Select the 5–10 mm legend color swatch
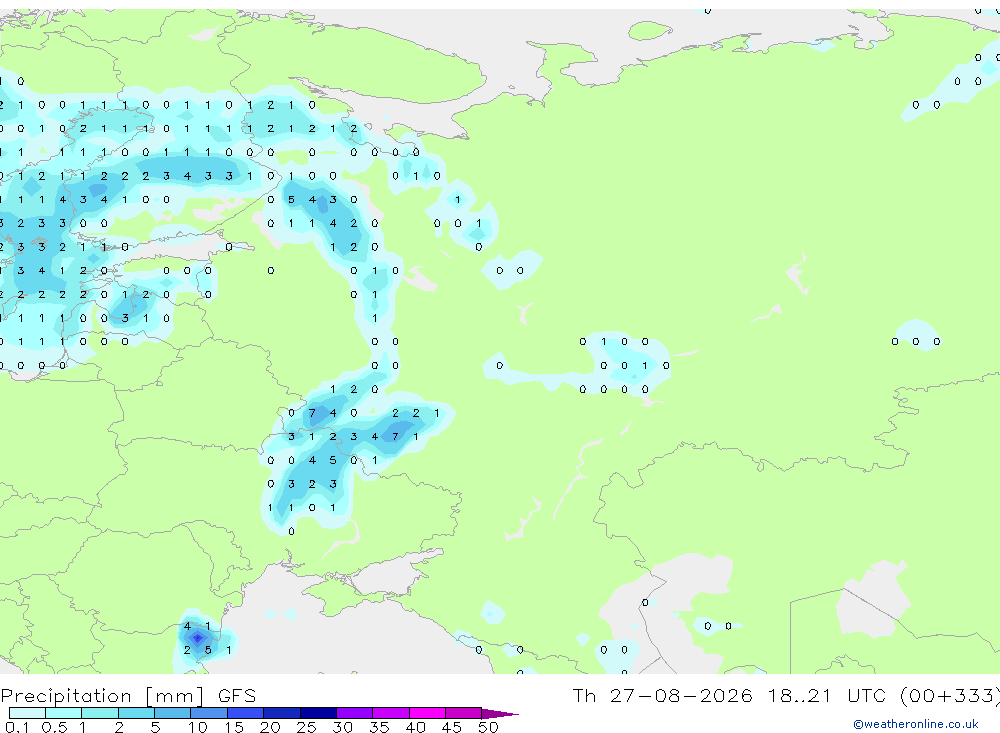The width and height of the screenshot is (1000, 733). coord(173,713)
